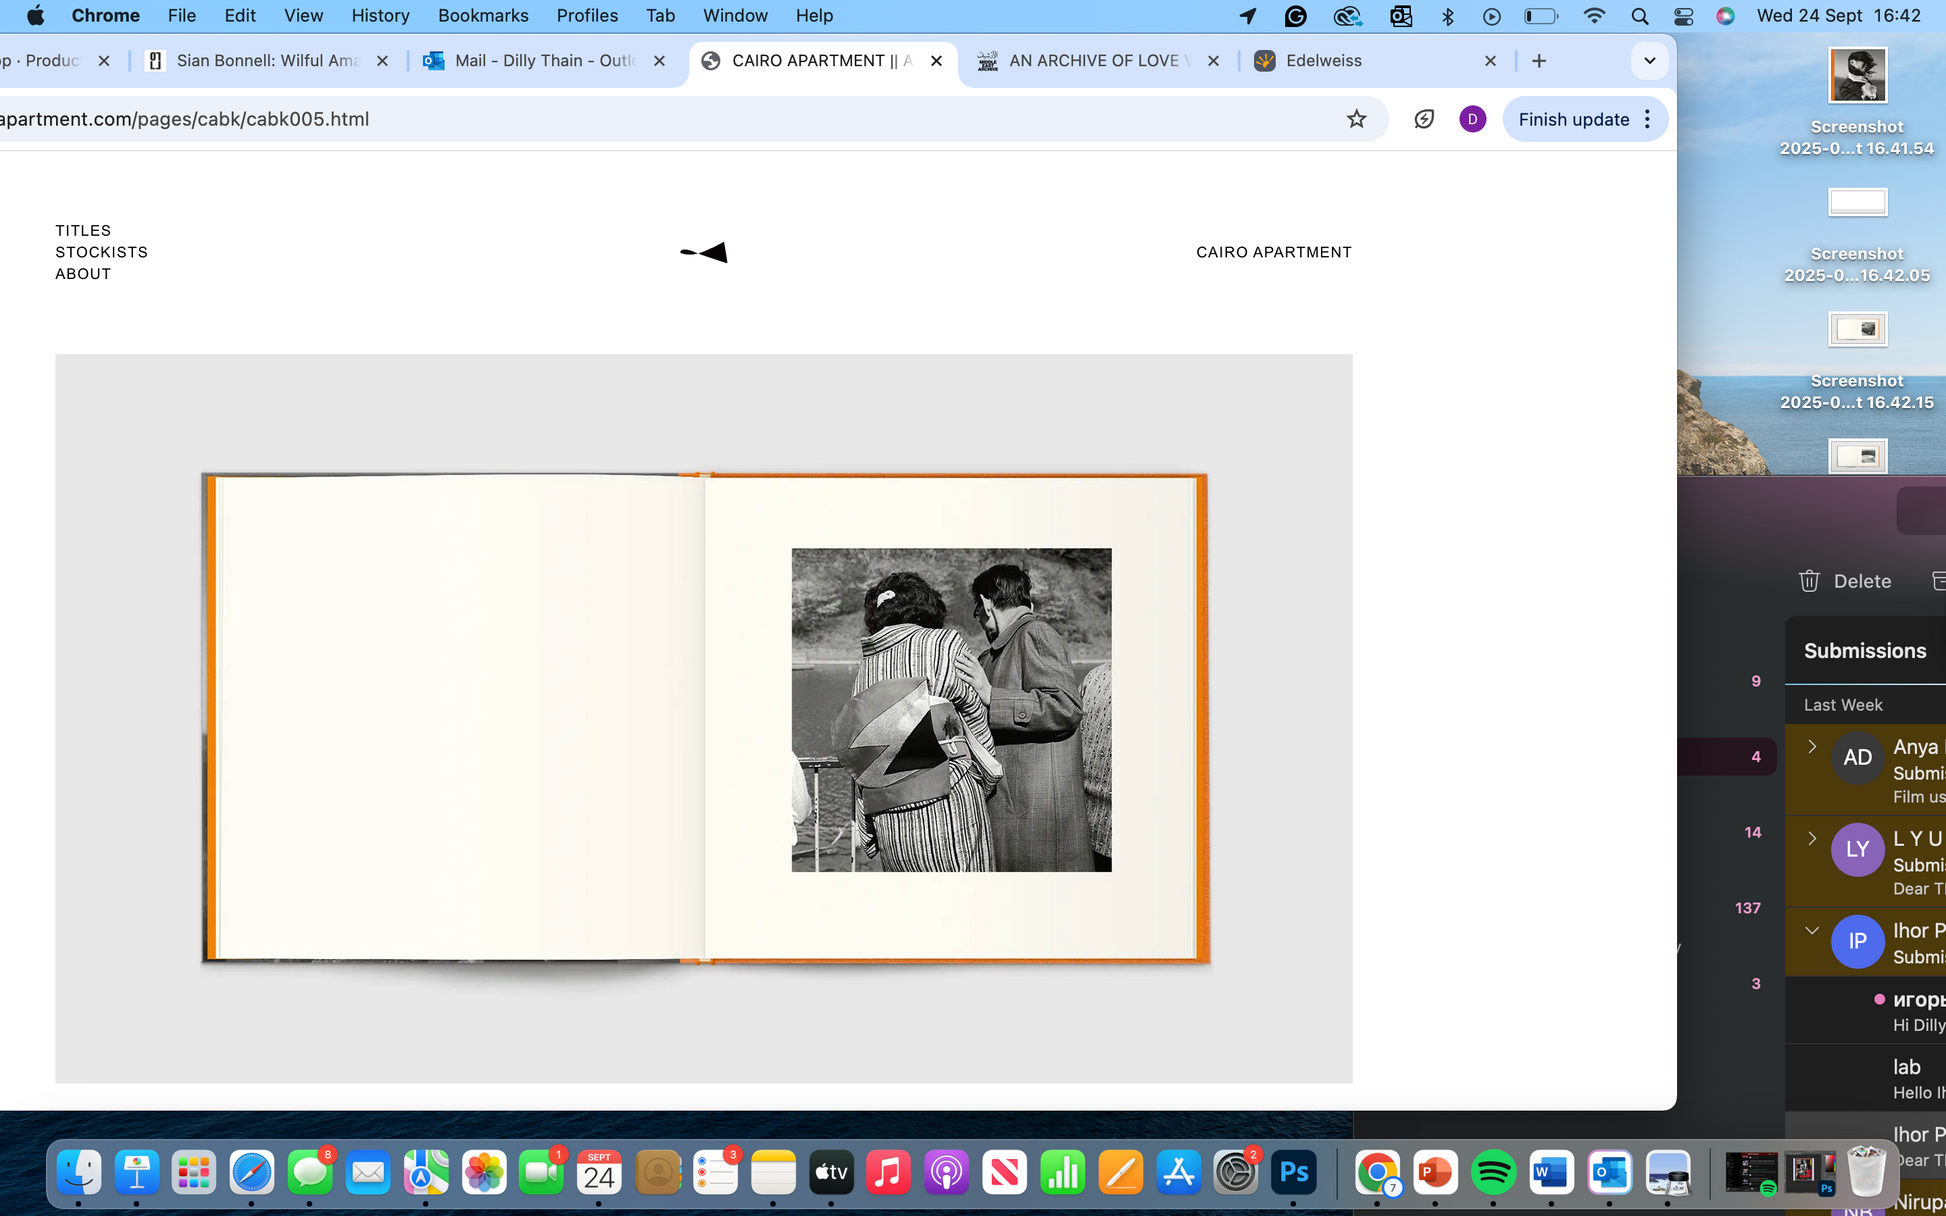The image size is (1946, 1216).
Task: Open Photoshop from the dock
Action: tap(1294, 1172)
